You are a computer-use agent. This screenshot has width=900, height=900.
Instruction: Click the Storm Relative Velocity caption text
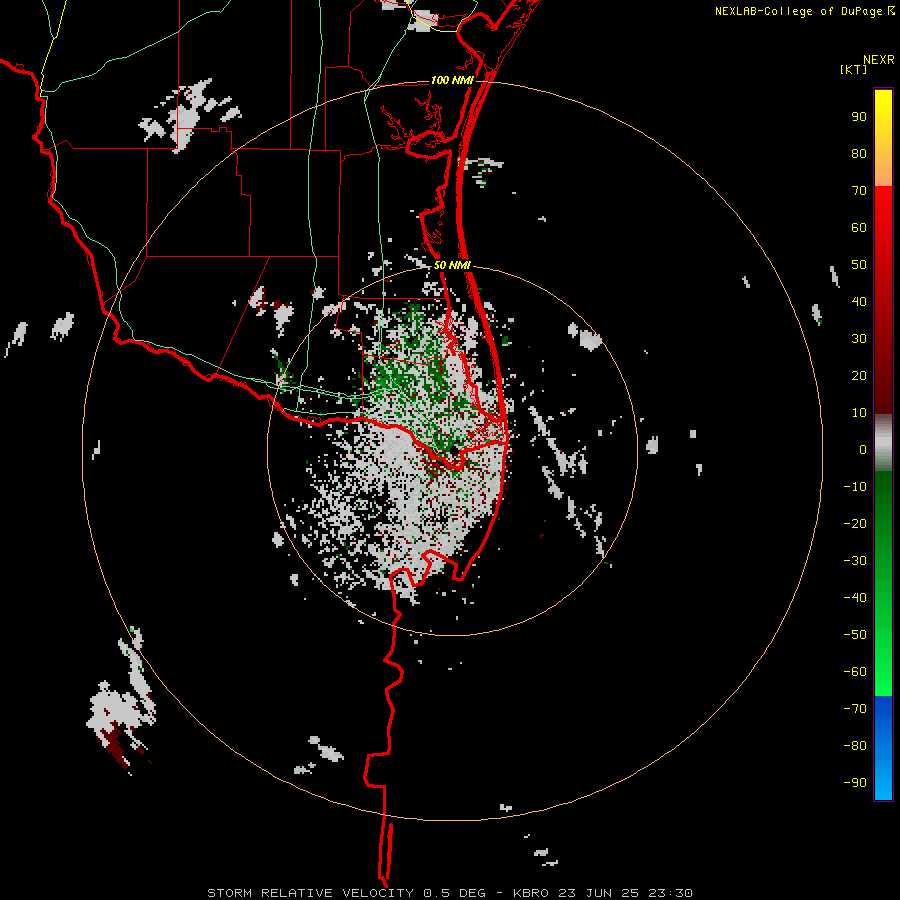pyautogui.click(x=449, y=893)
